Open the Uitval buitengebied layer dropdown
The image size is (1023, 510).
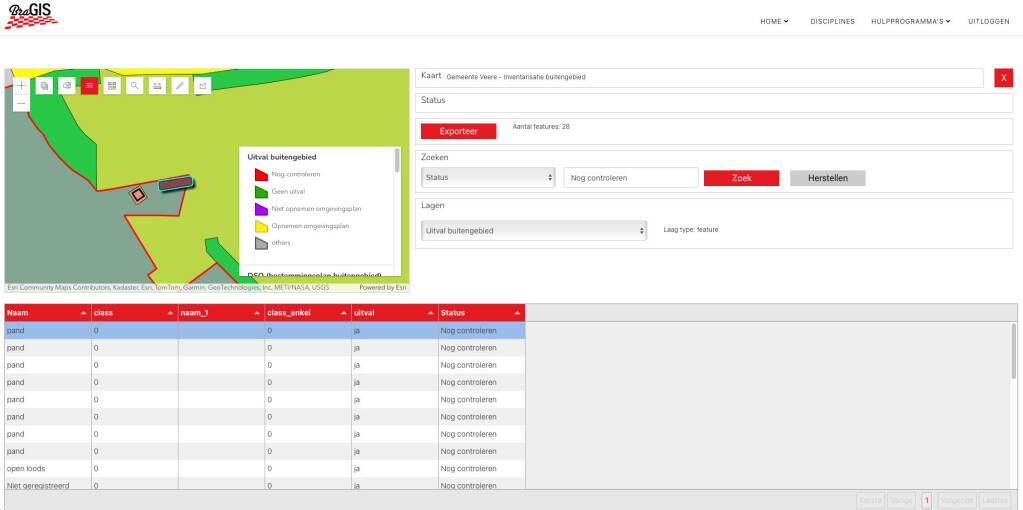click(534, 231)
